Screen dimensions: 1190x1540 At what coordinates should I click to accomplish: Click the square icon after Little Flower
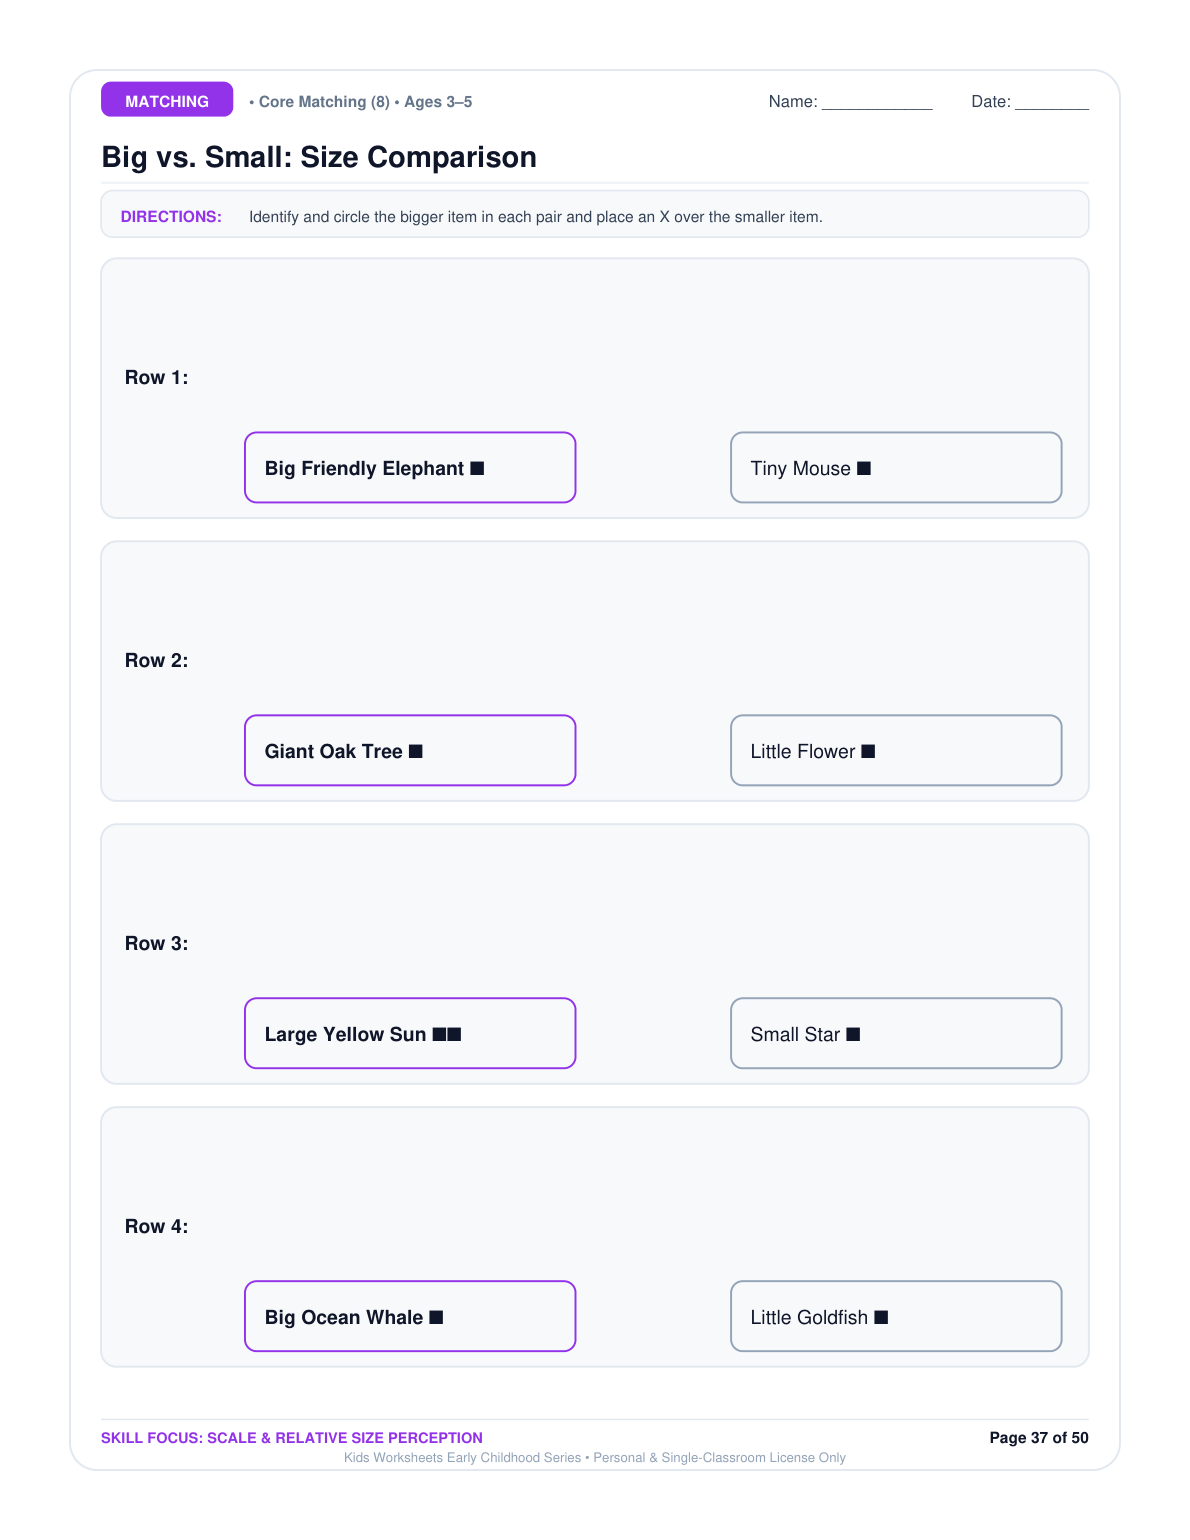(x=868, y=751)
